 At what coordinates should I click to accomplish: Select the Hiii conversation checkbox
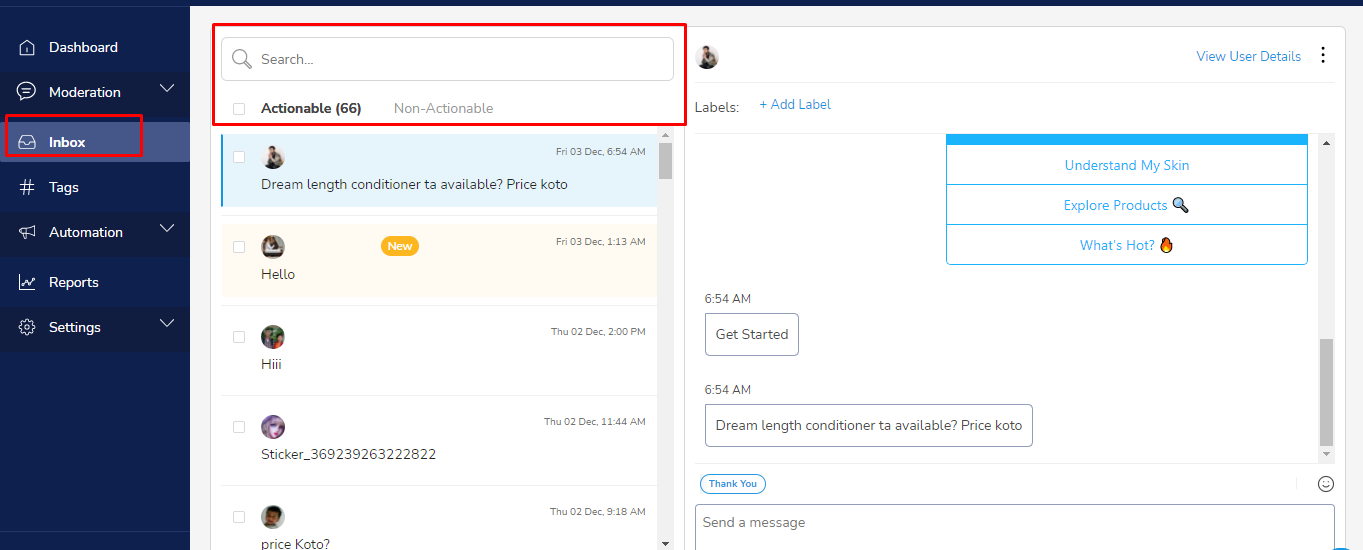(x=239, y=337)
